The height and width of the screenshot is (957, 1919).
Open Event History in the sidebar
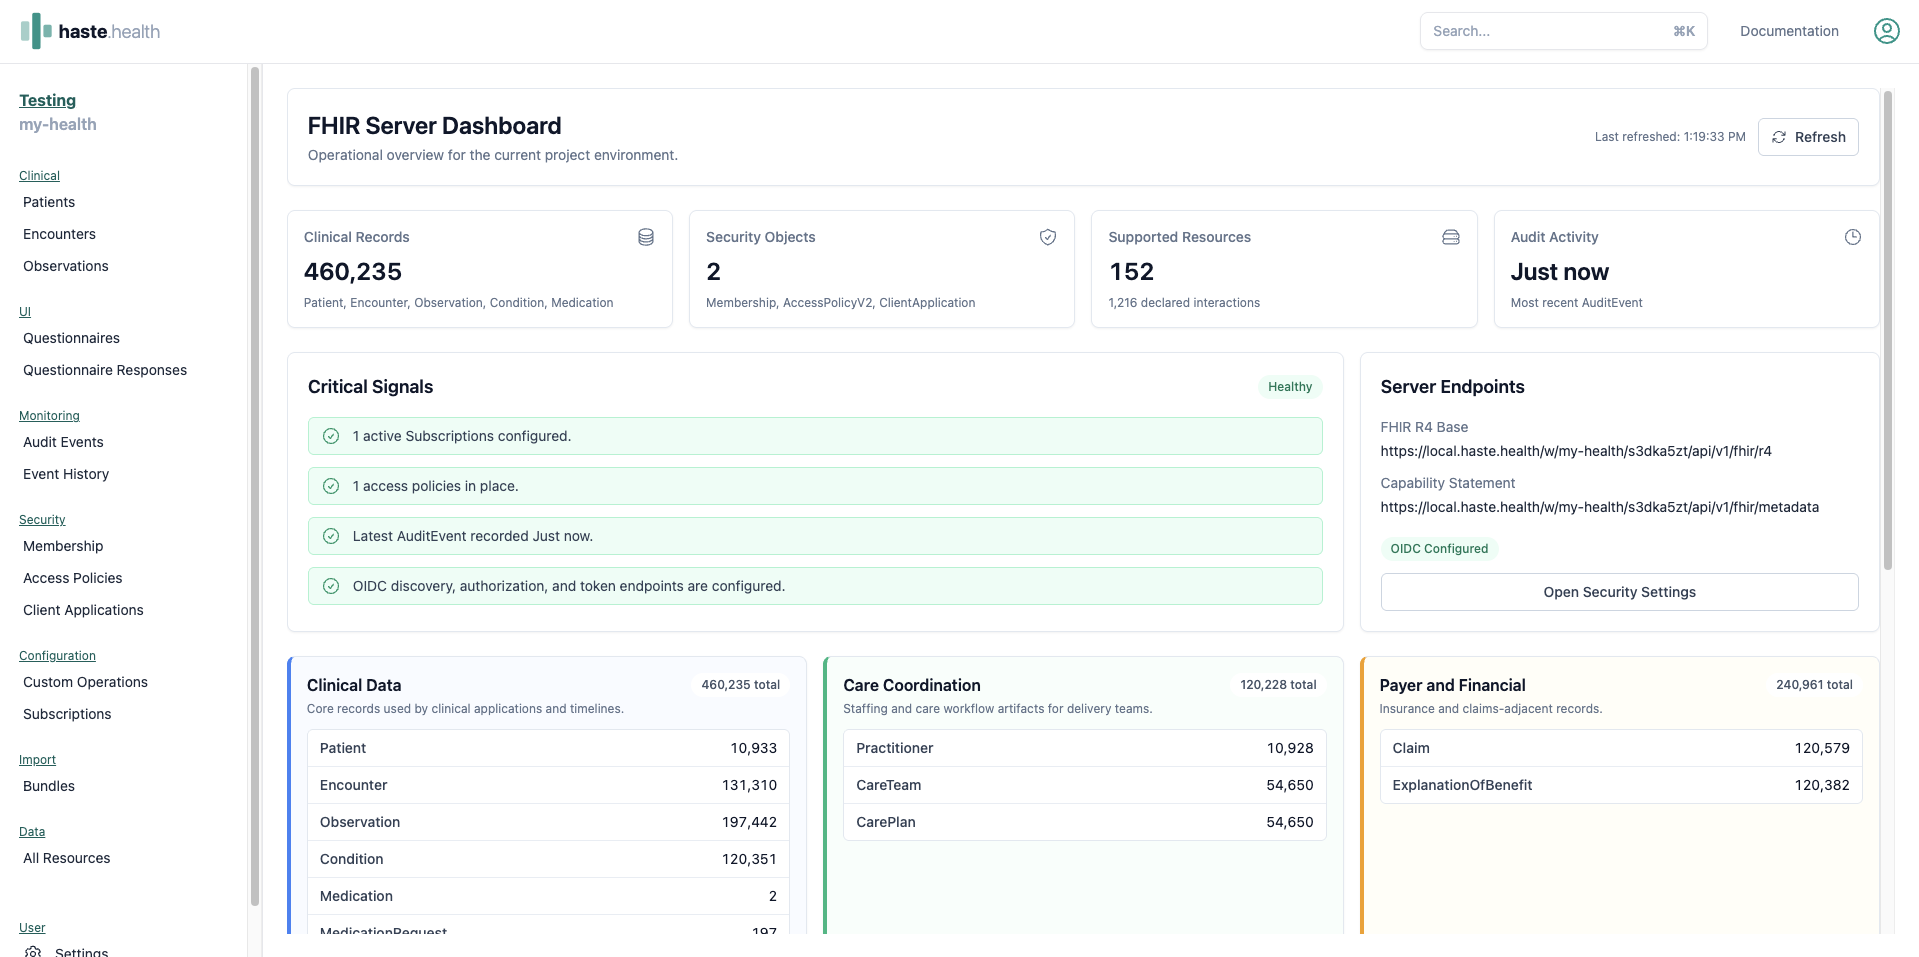point(66,474)
